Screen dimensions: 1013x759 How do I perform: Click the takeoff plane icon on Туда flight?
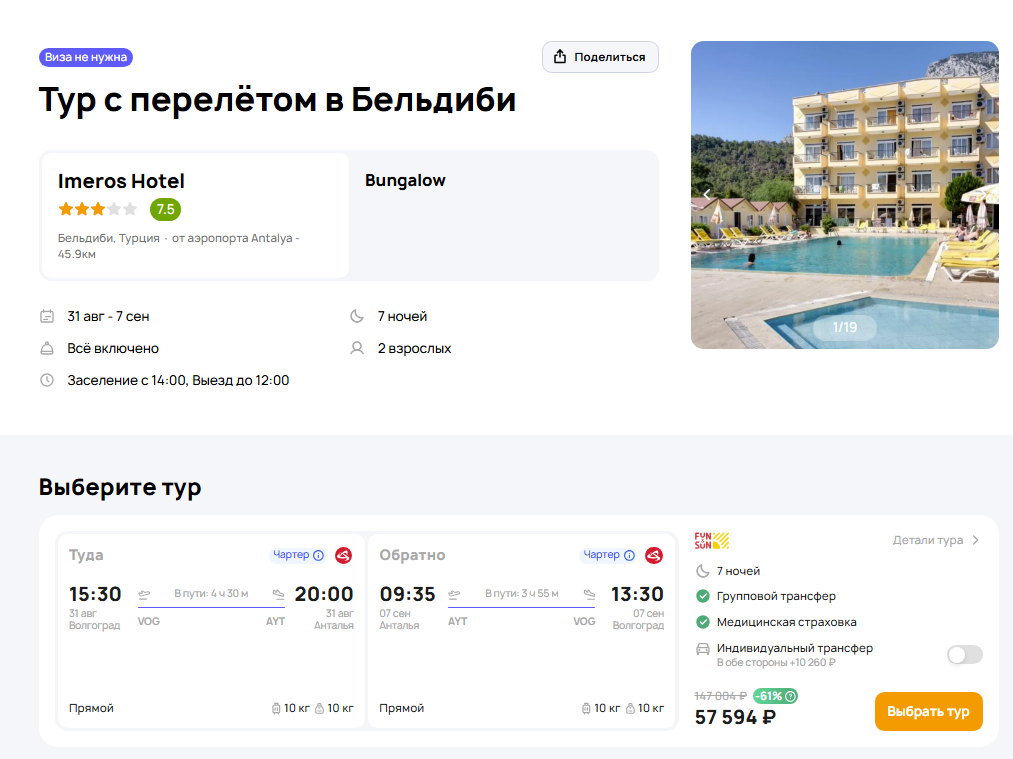[144, 594]
